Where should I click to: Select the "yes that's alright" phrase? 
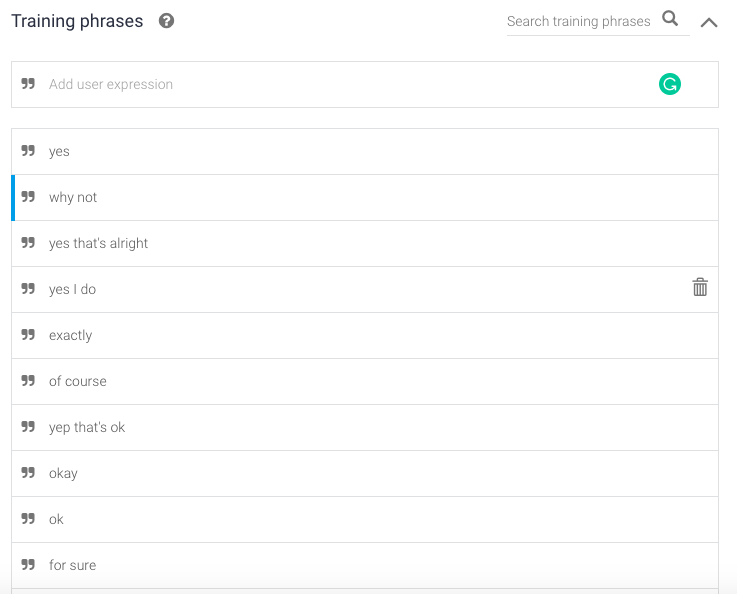365,243
